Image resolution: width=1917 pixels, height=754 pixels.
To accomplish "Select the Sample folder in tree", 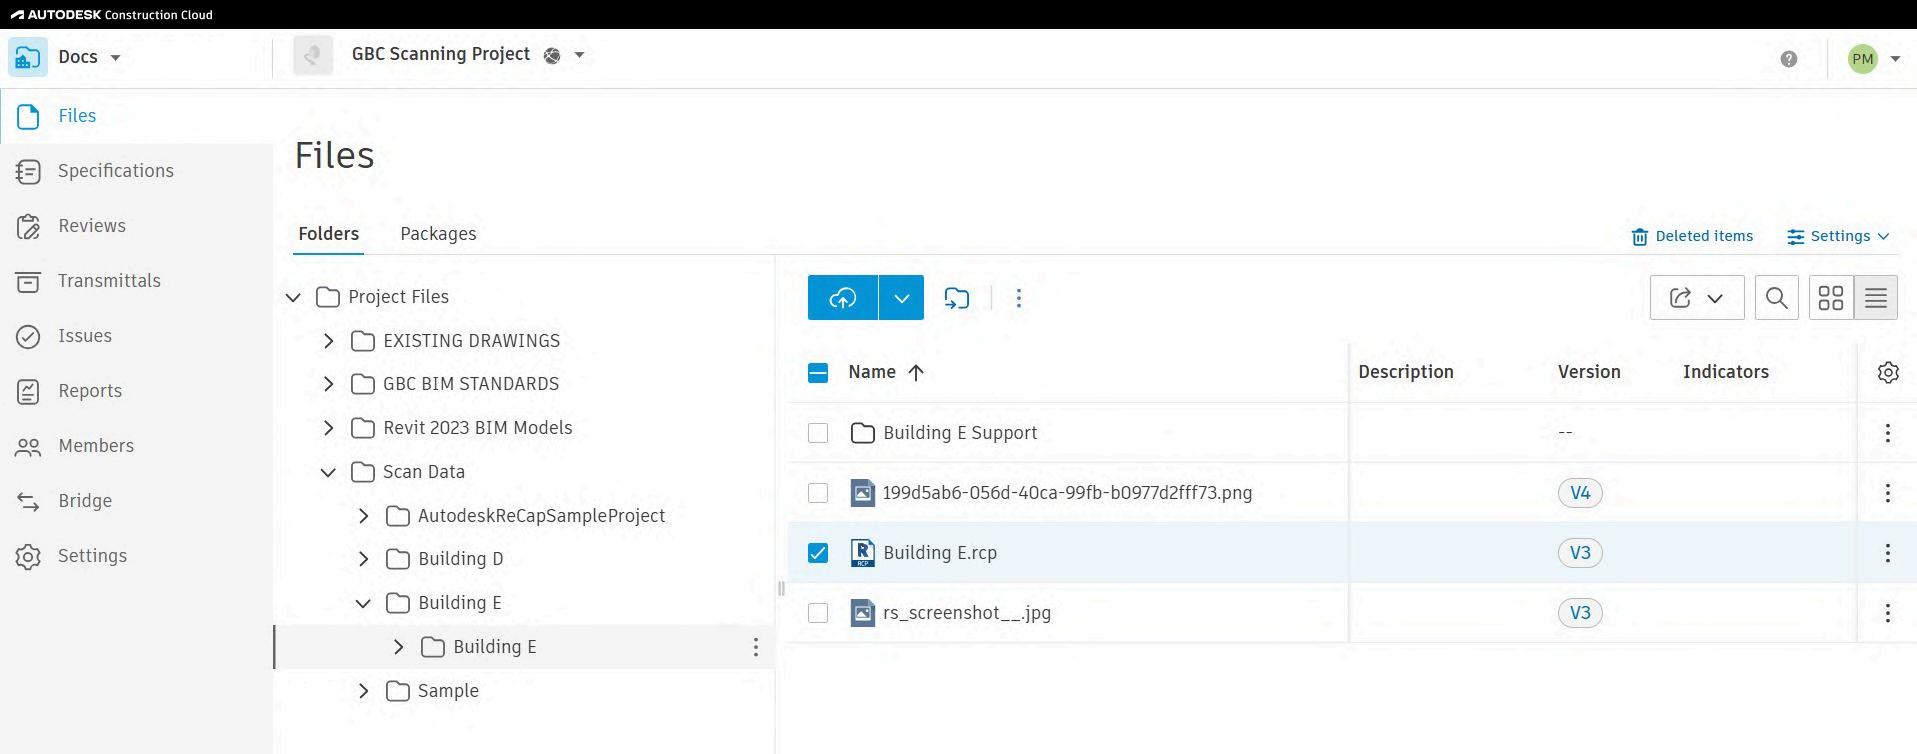I will [448, 691].
